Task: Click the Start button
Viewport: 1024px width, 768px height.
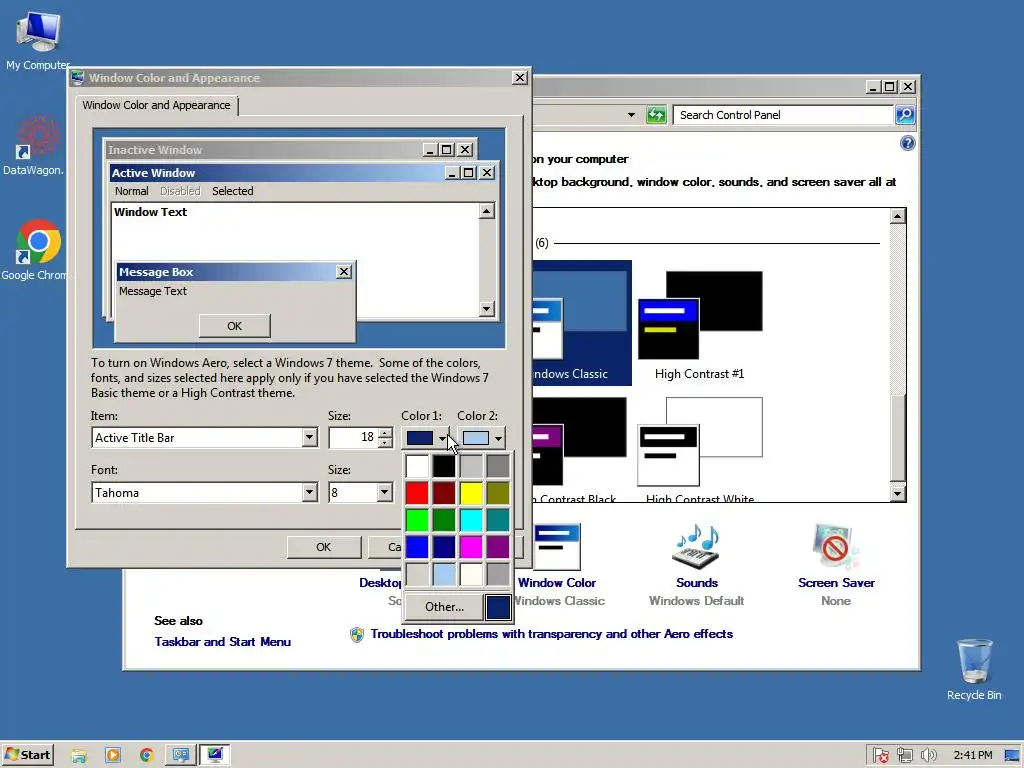Action: [x=27, y=754]
